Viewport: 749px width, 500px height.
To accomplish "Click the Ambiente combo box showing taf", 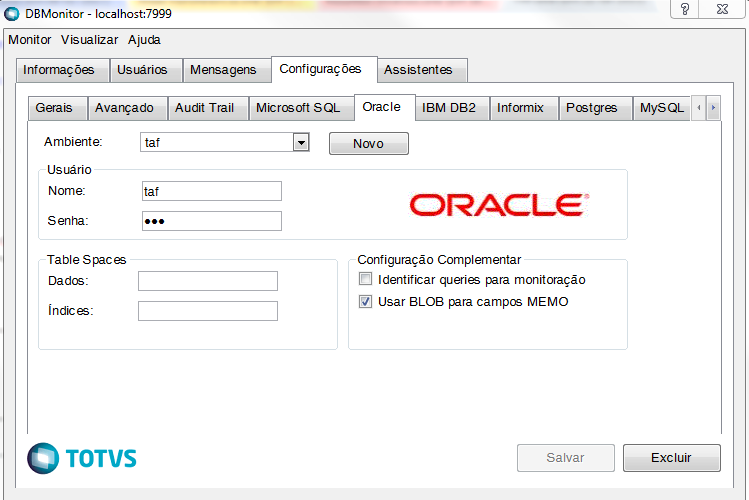I will 225,142.
